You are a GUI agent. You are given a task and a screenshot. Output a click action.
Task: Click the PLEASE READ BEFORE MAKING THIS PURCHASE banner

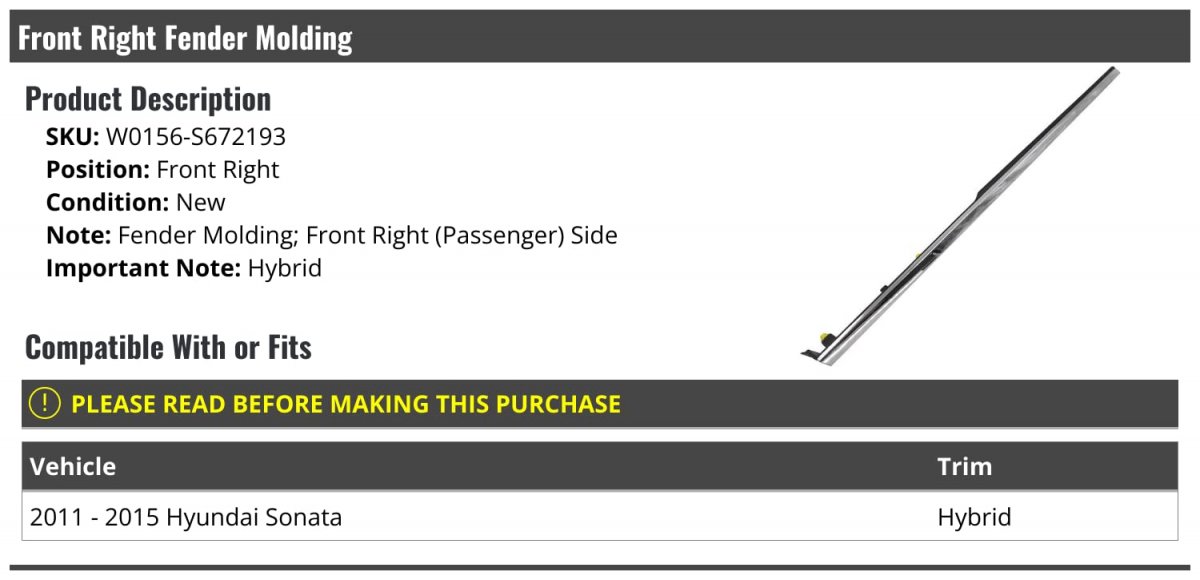(600, 404)
